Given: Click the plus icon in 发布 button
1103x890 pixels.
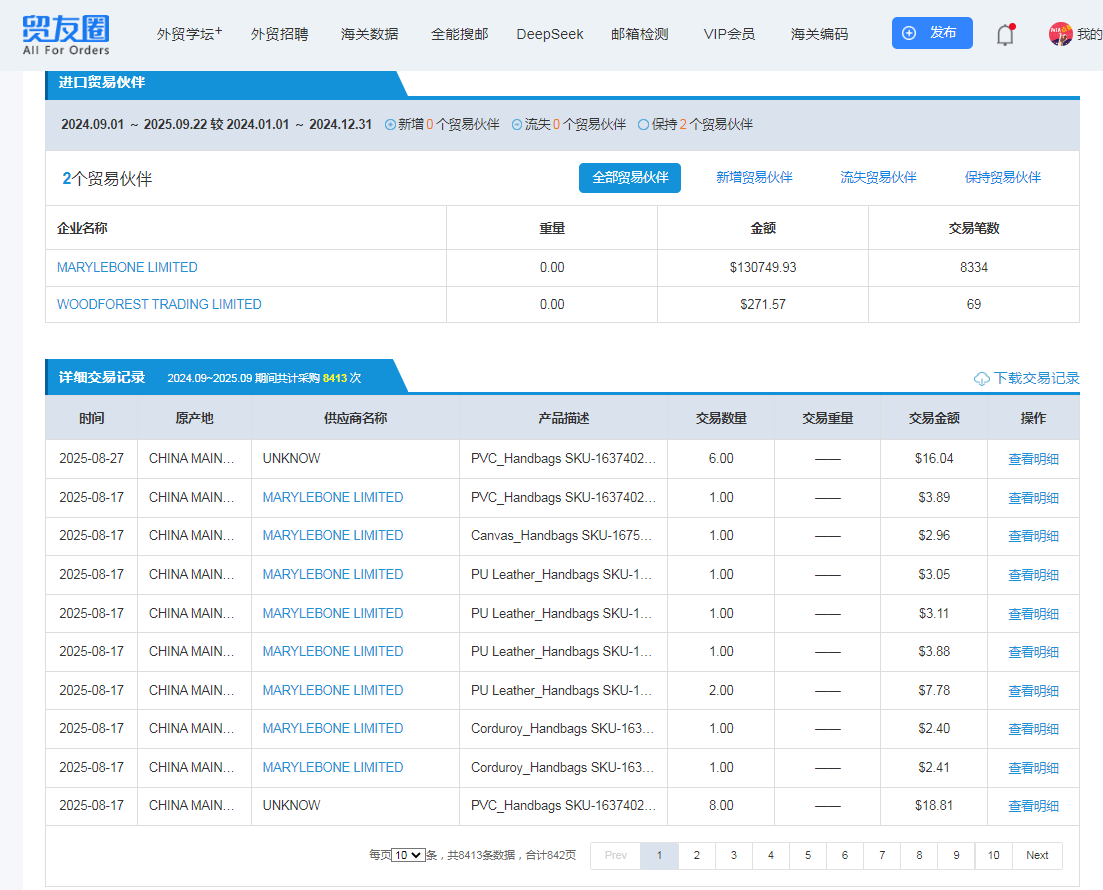Looking at the screenshot, I should pyautogui.click(x=909, y=33).
